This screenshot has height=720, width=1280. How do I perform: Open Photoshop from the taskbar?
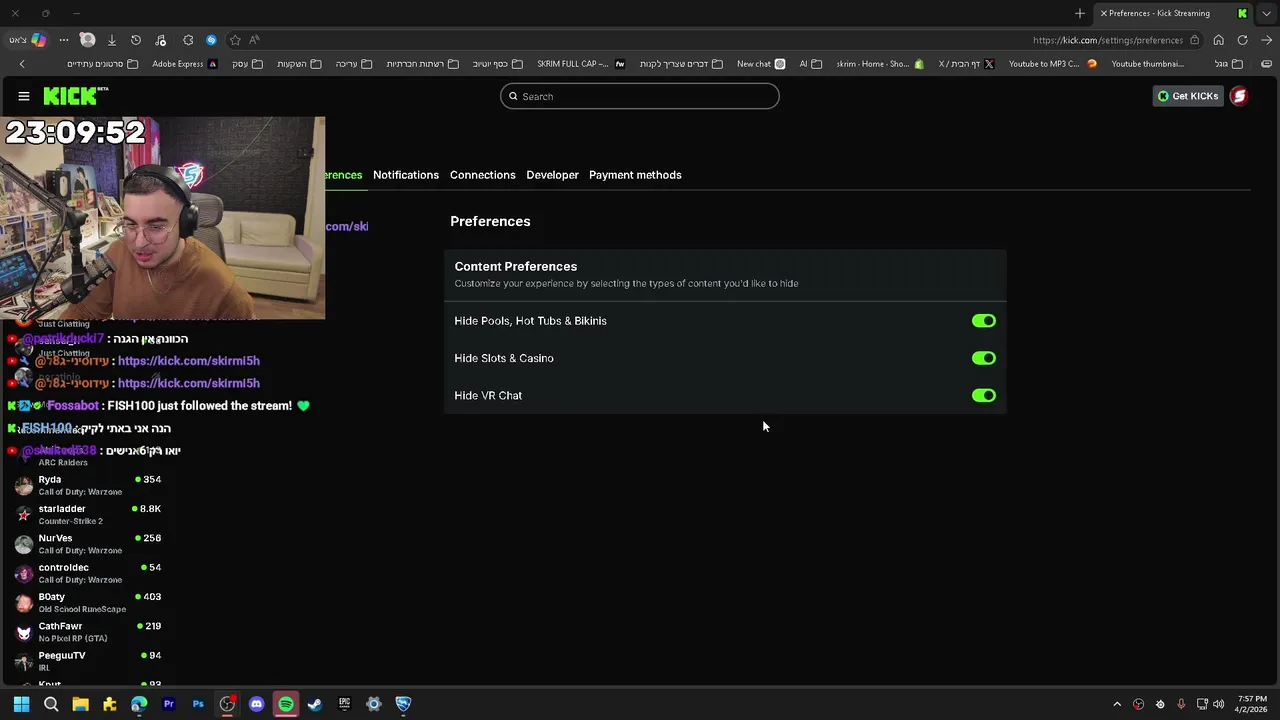click(x=198, y=704)
